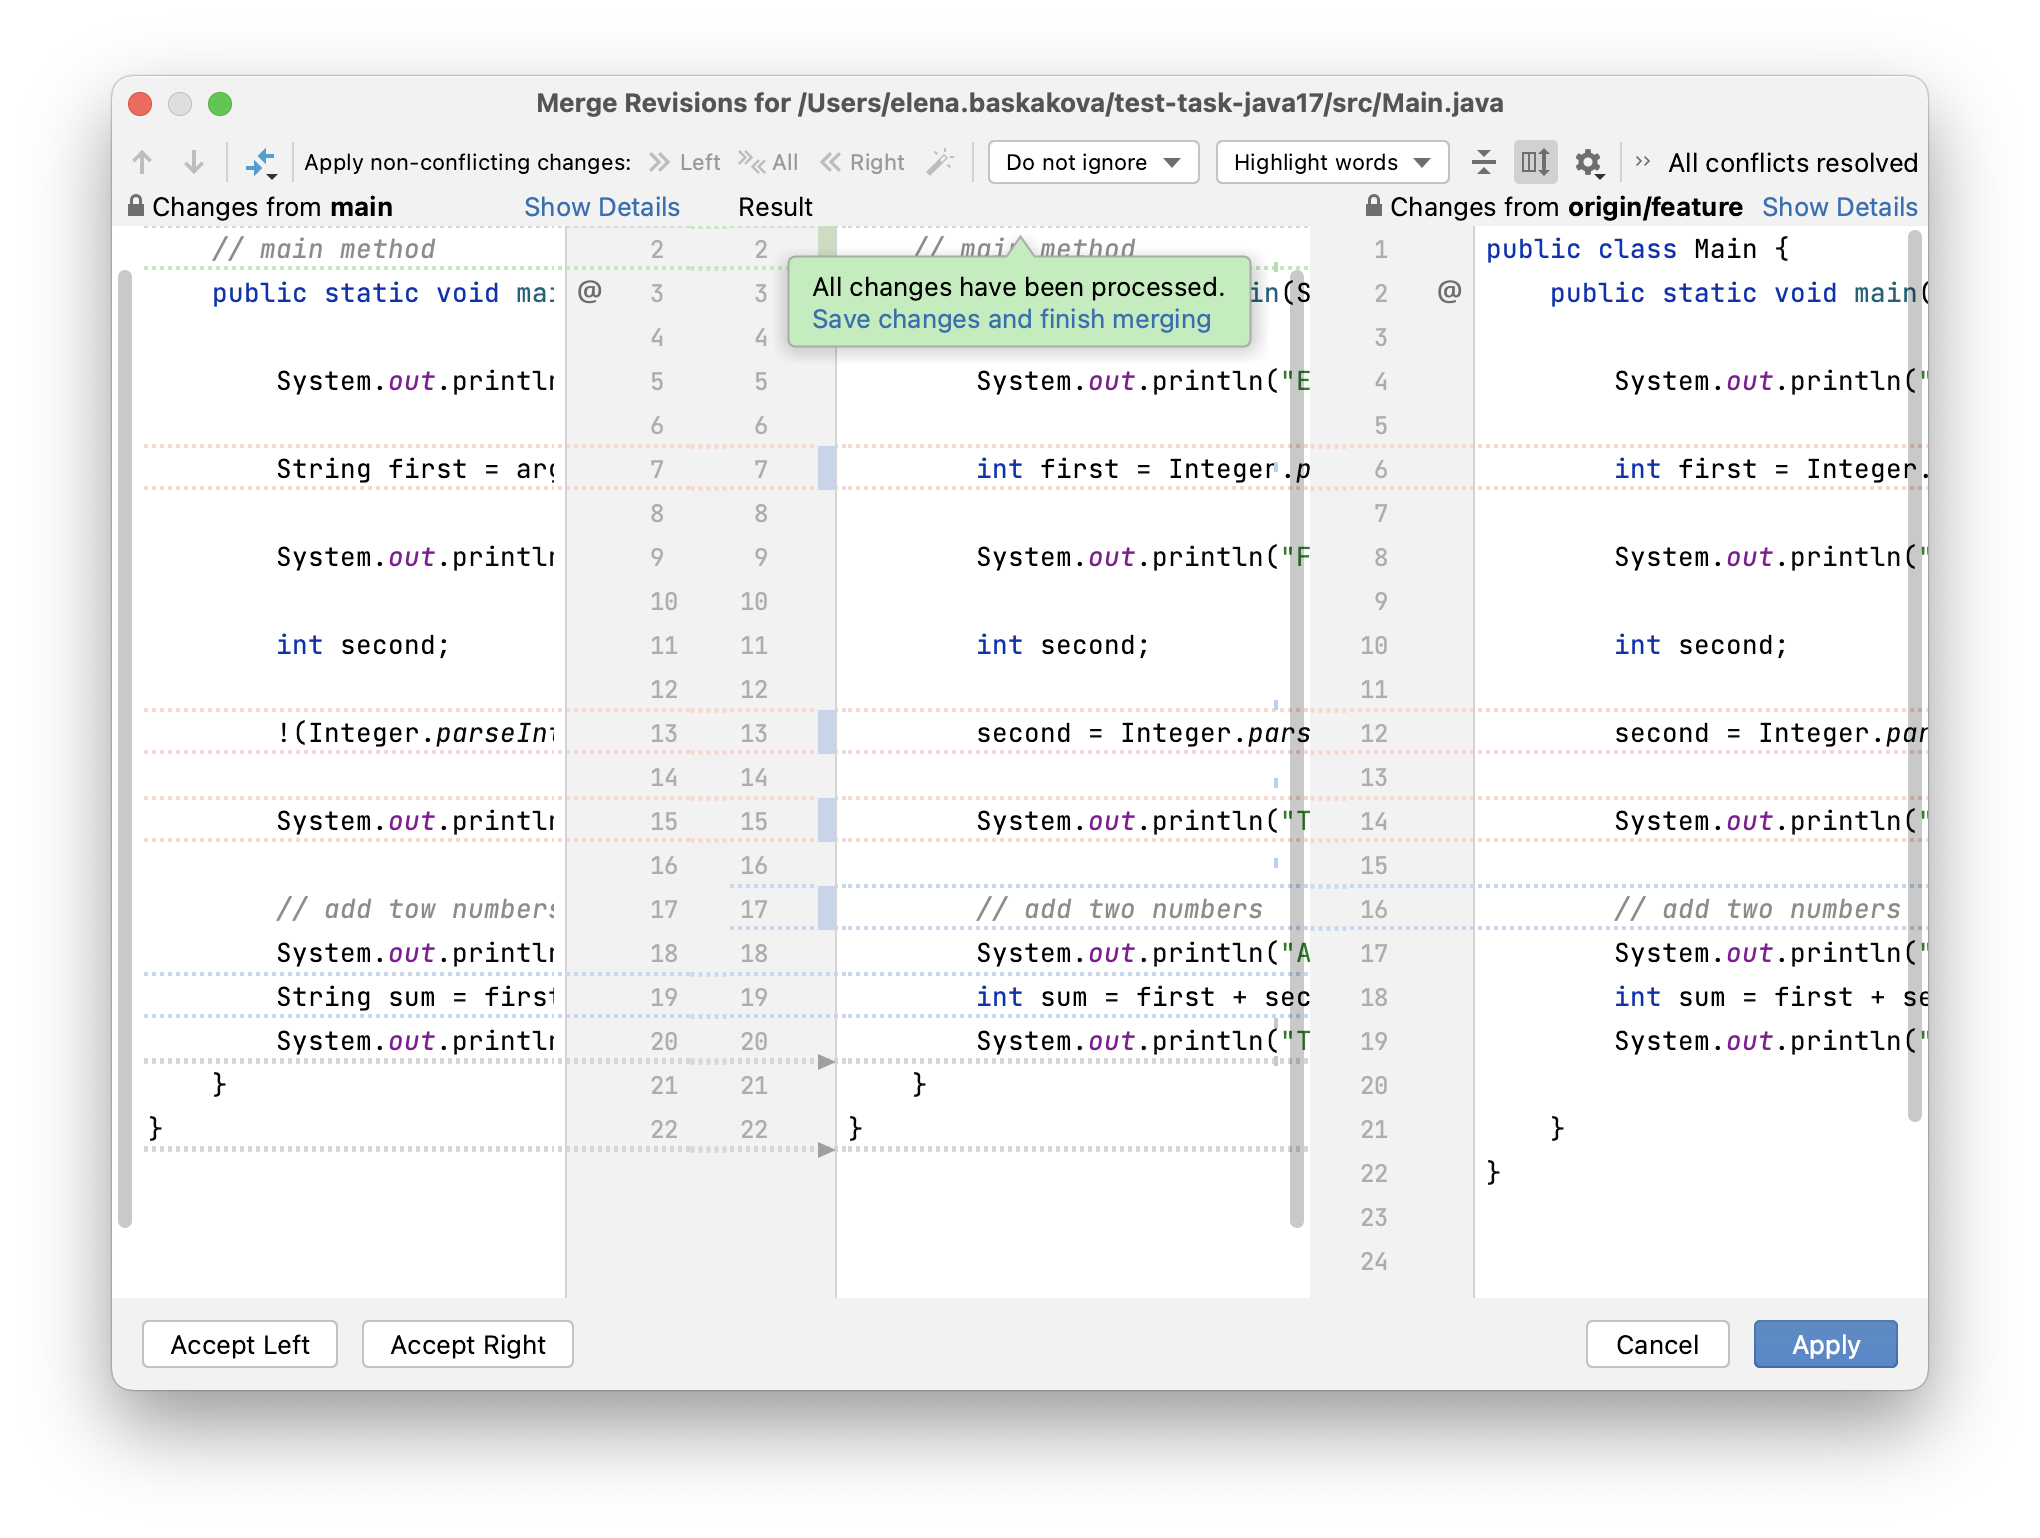Collapse unchanged fragments icon

pyautogui.click(x=1484, y=162)
